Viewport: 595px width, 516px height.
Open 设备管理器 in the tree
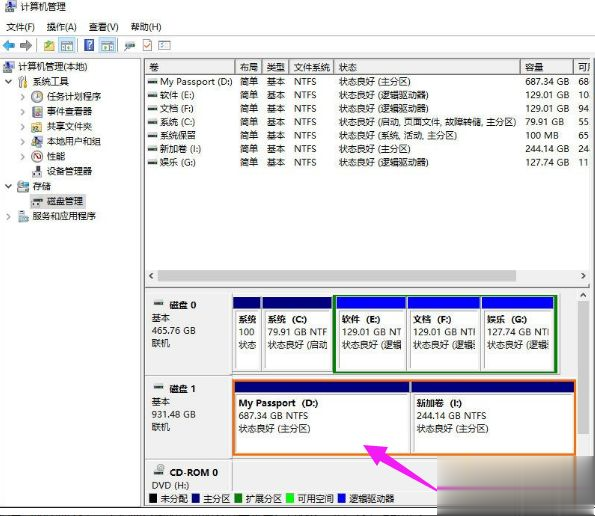point(69,171)
